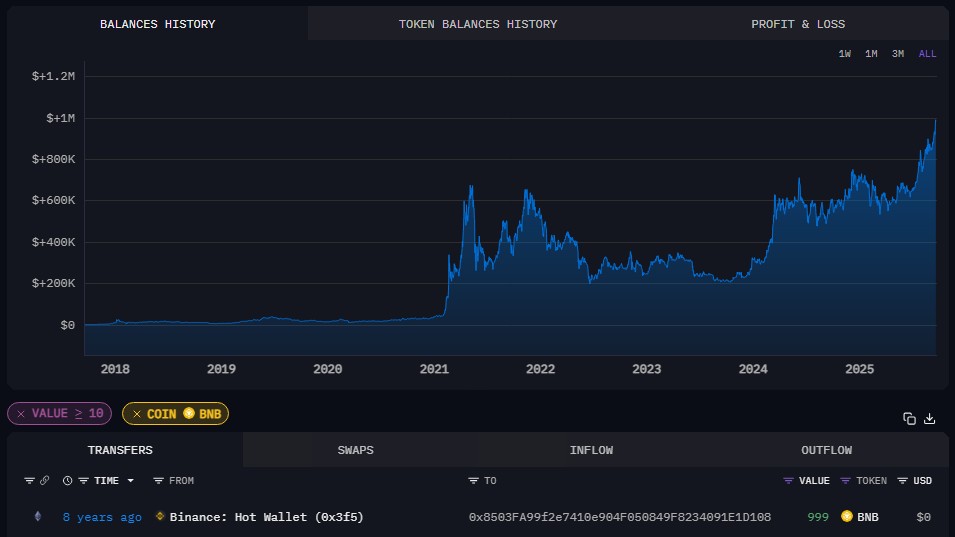Click the $+600K label on chart y-axis

[54, 200]
